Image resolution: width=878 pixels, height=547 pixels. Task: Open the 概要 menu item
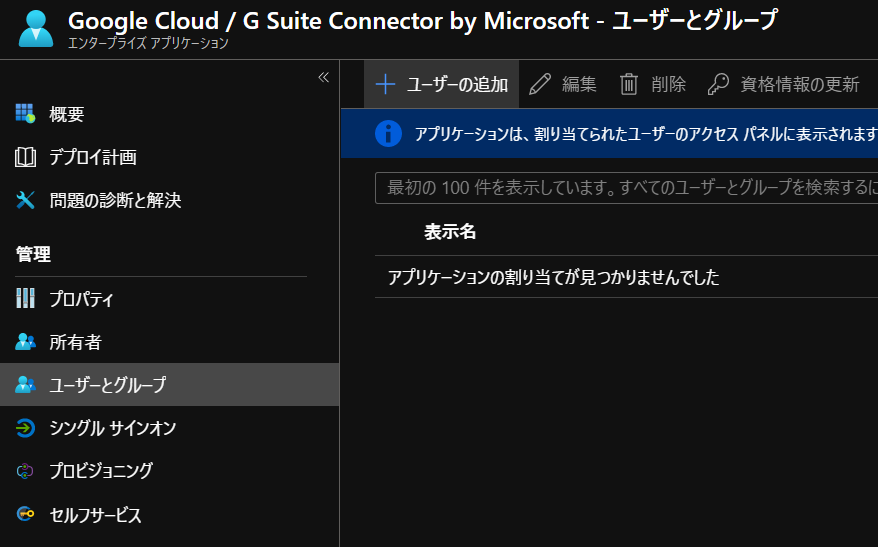click(x=67, y=114)
